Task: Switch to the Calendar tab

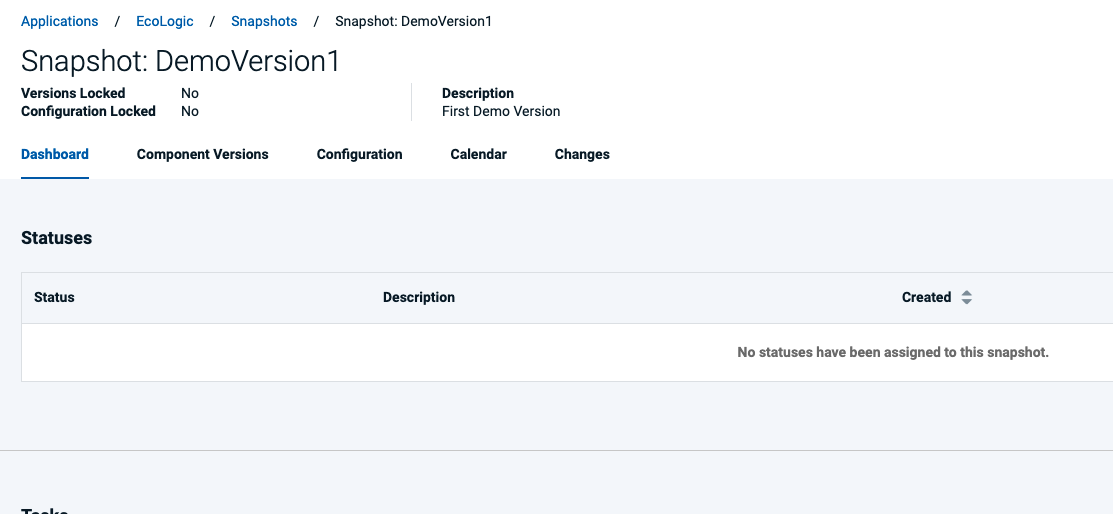Action: tap(478, 154)
